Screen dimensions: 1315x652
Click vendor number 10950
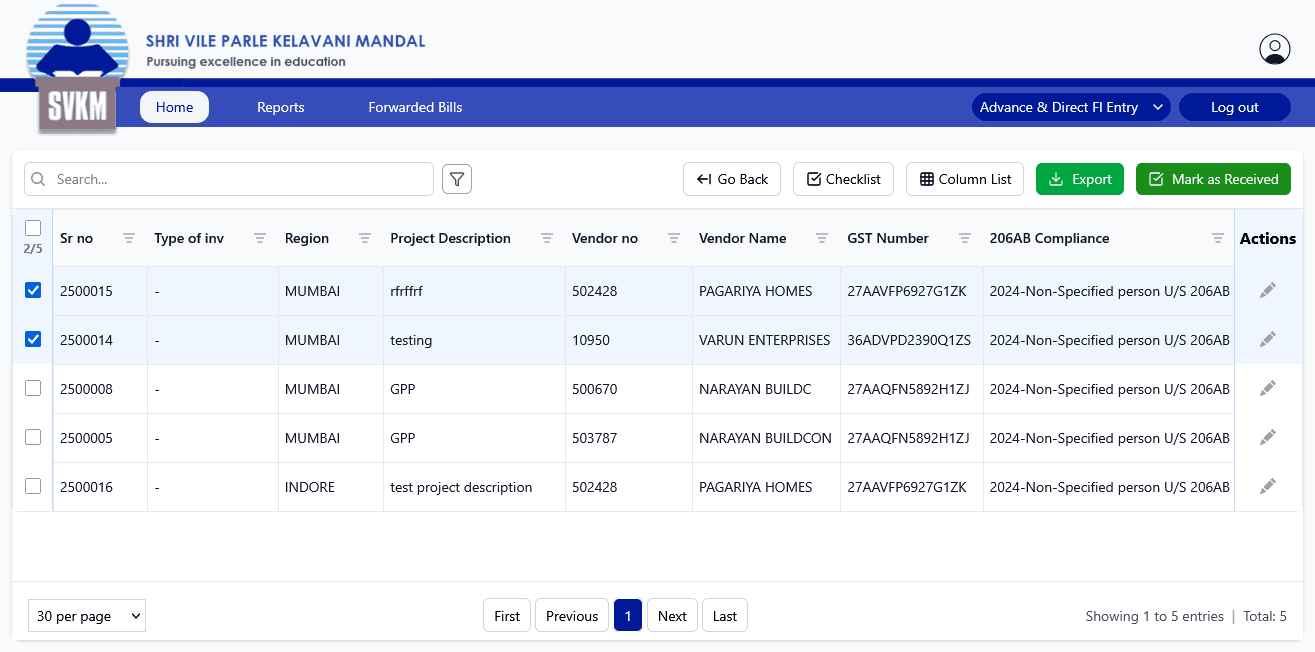(x=591, y=340)
